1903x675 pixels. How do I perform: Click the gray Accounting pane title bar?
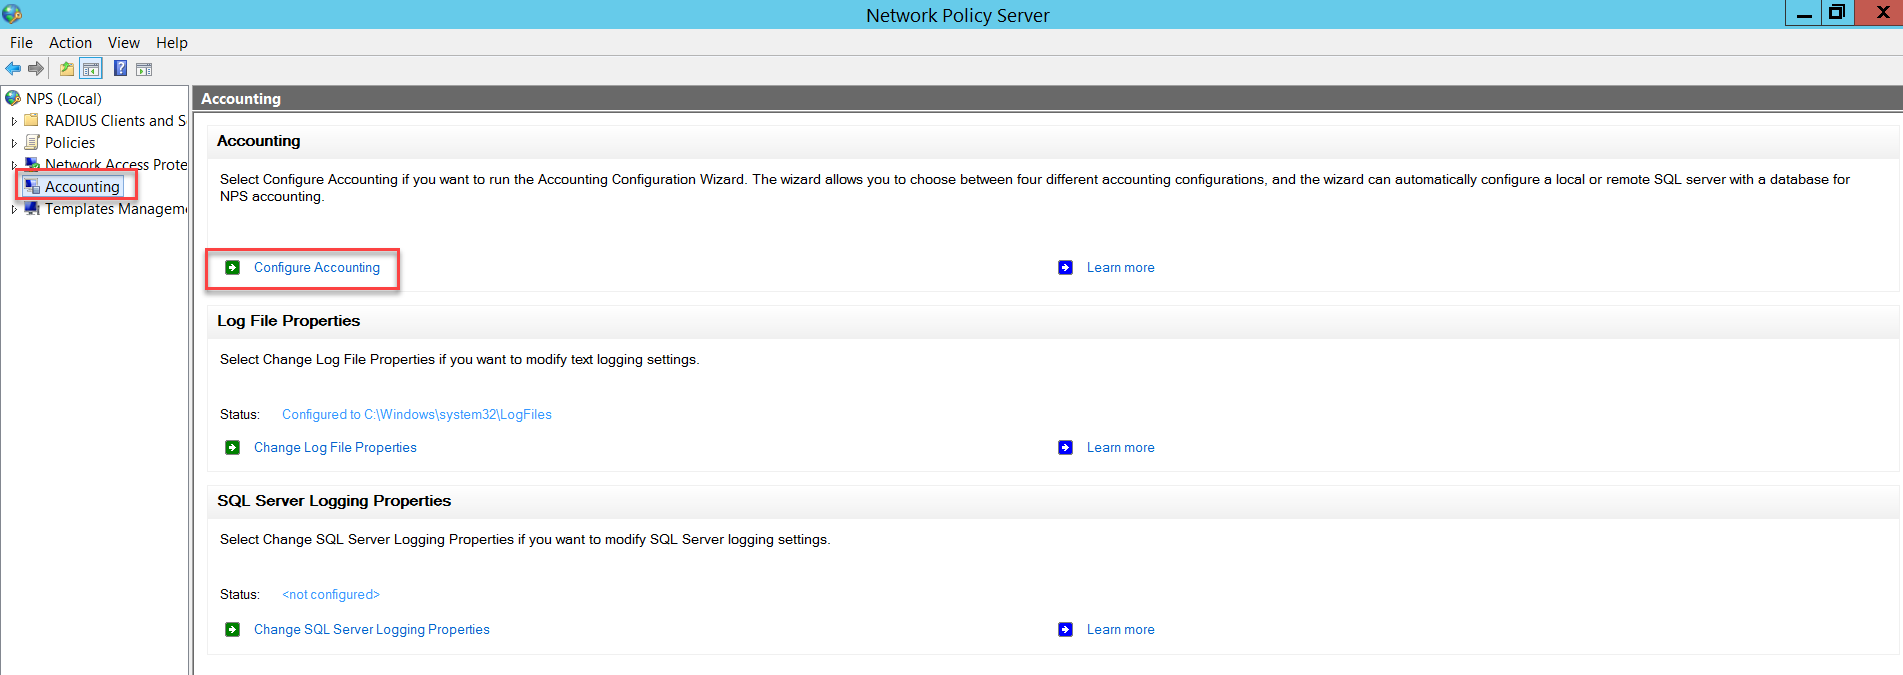[x=1047, y=98]
